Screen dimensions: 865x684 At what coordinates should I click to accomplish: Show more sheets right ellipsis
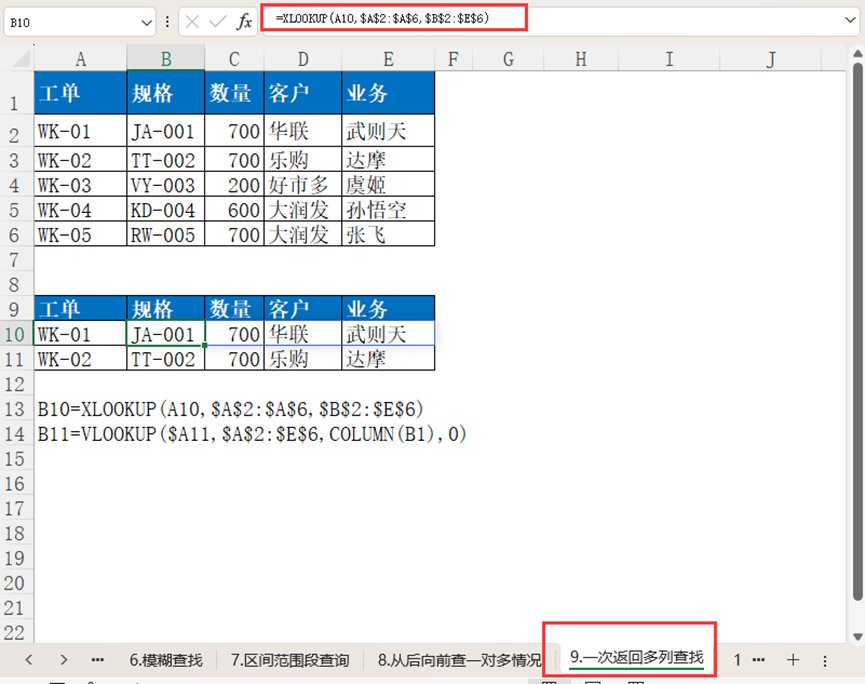coord(759,660)
